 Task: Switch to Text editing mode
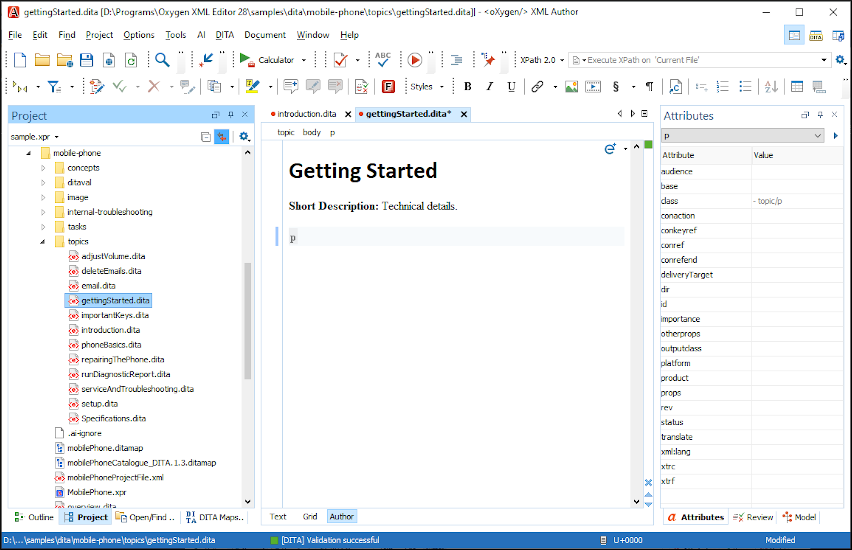278,517
